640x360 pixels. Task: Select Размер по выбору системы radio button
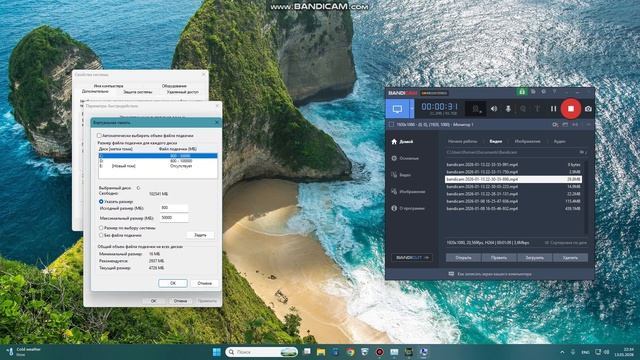(101, 228)
